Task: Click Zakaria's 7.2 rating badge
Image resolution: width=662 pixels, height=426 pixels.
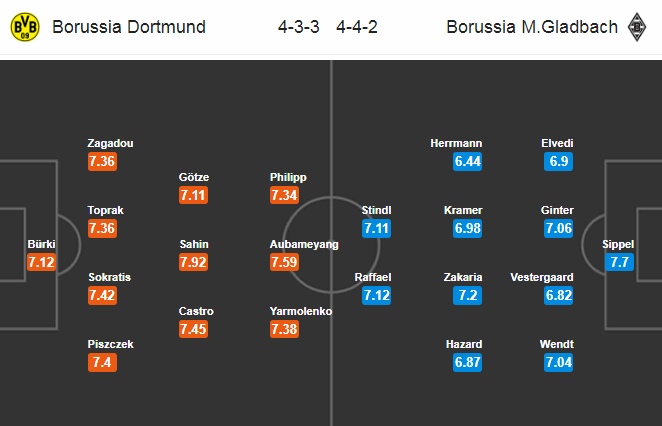Action: click(x=469, y=296)
